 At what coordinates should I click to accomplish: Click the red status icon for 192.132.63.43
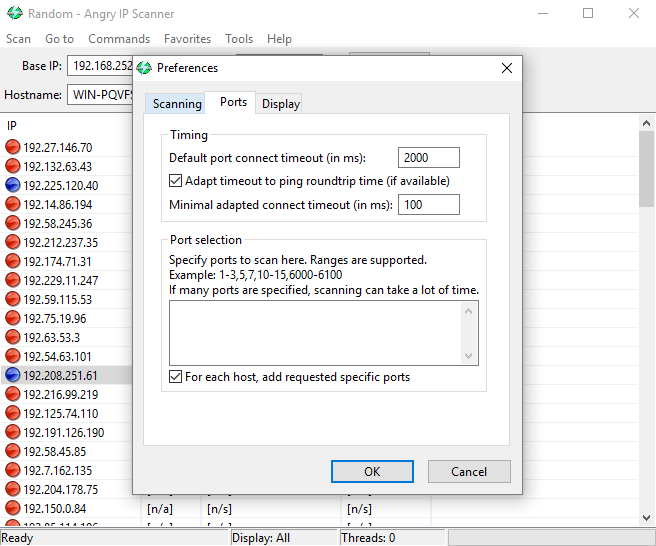click(x=13, y=166)
